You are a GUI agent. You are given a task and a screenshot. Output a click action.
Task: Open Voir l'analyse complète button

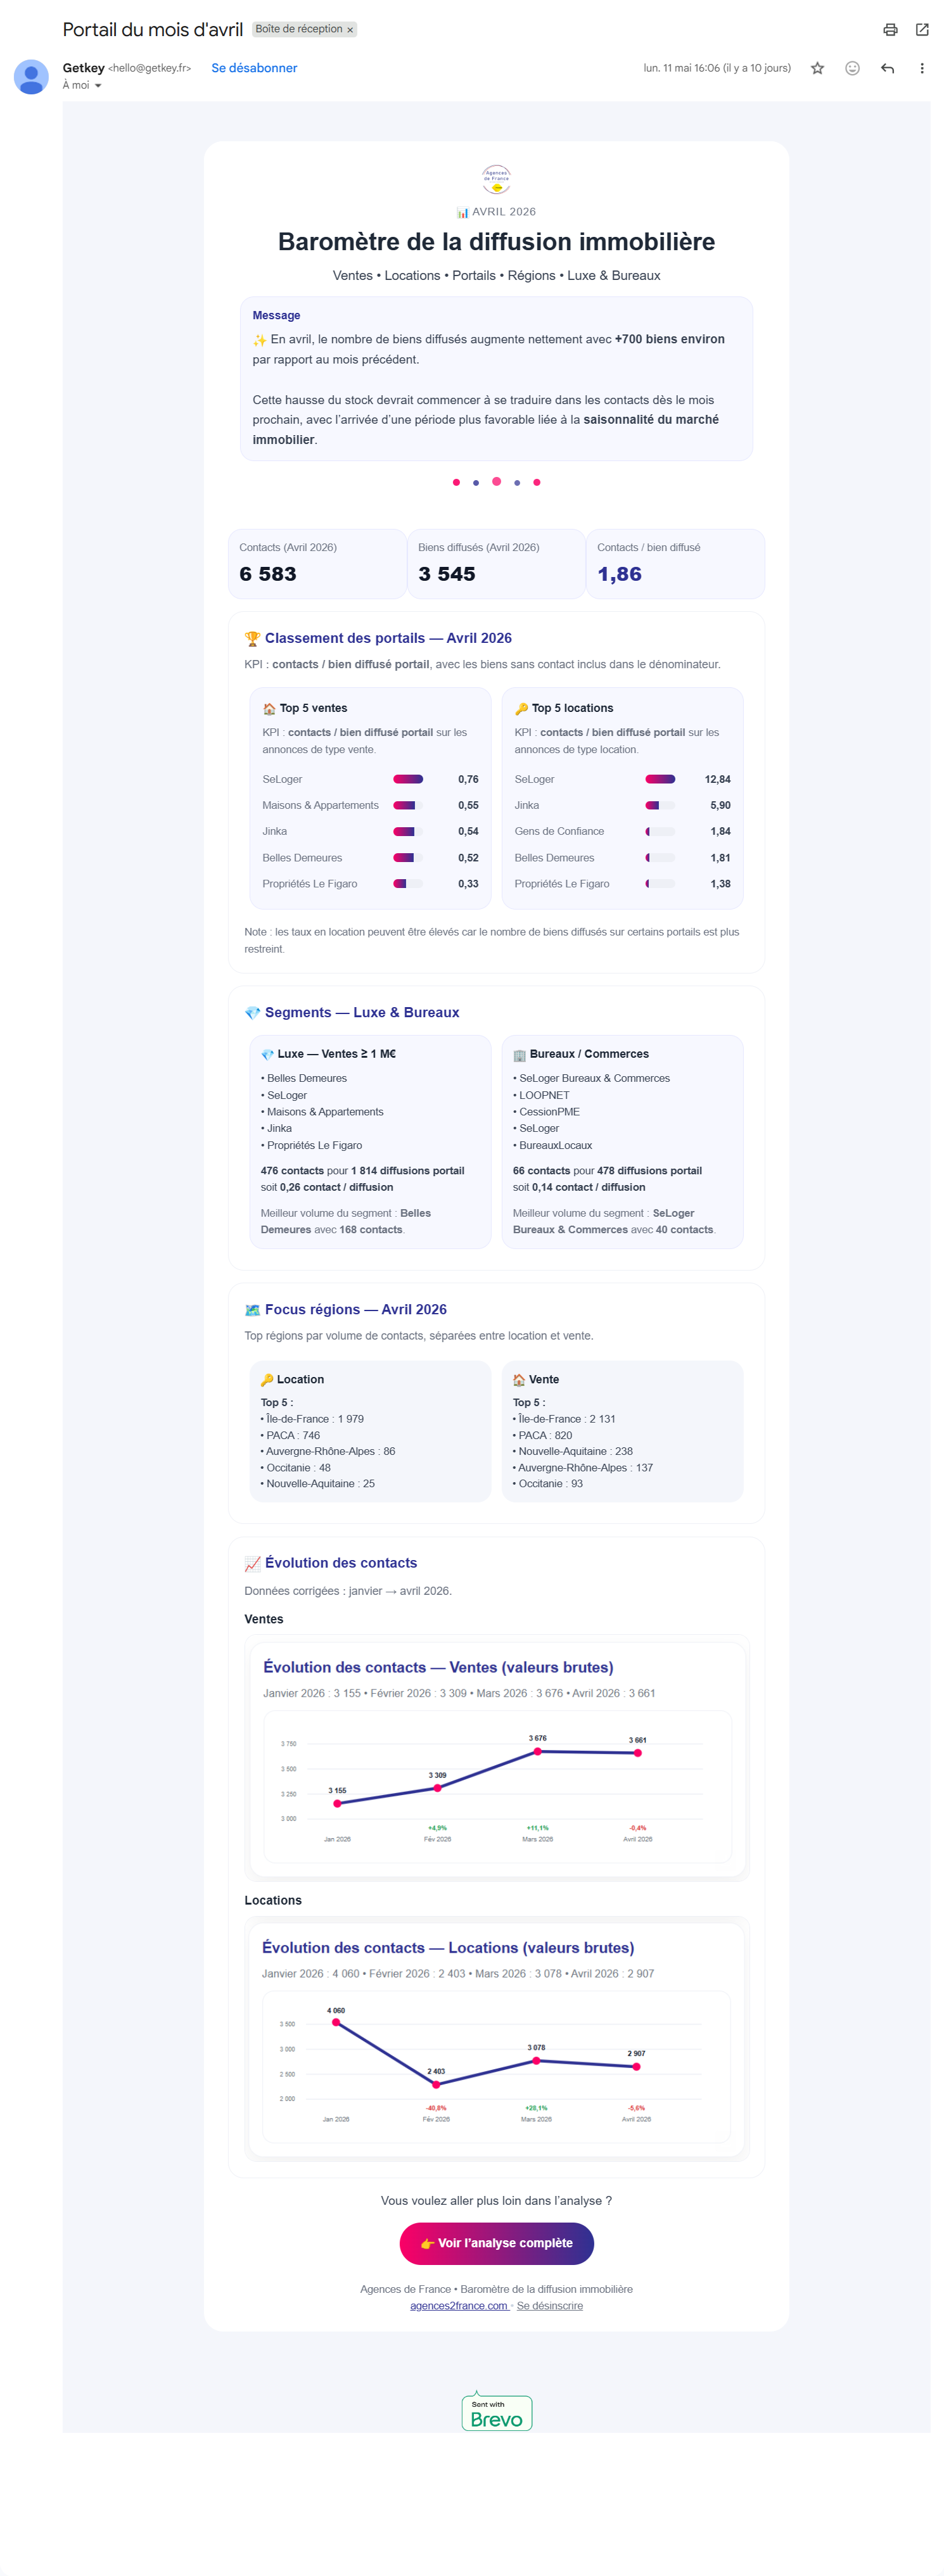tap(496, 2243)
